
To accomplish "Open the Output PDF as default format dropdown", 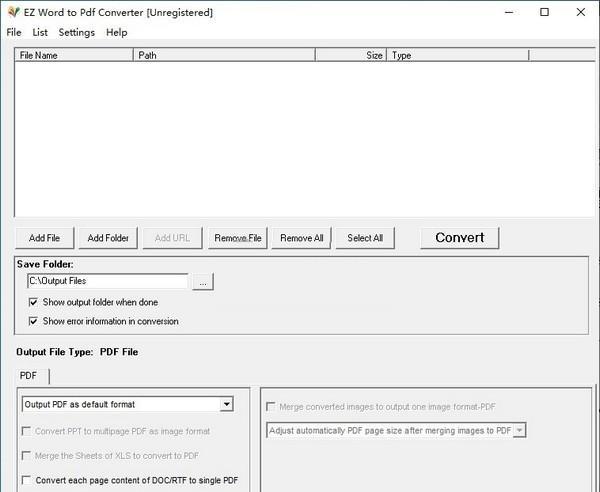I will point(128,404).
